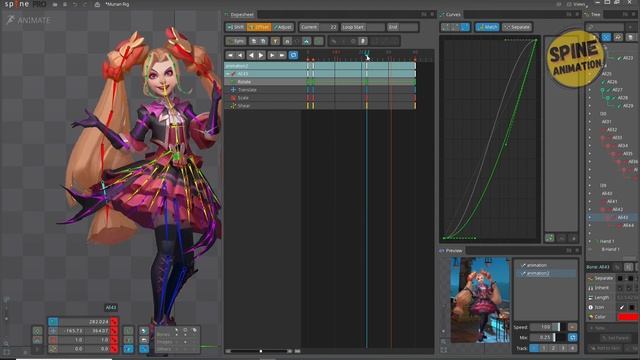Open the Dopesheet tab
This screenshot has width=640, height=360.
click(x=241, y=14)
